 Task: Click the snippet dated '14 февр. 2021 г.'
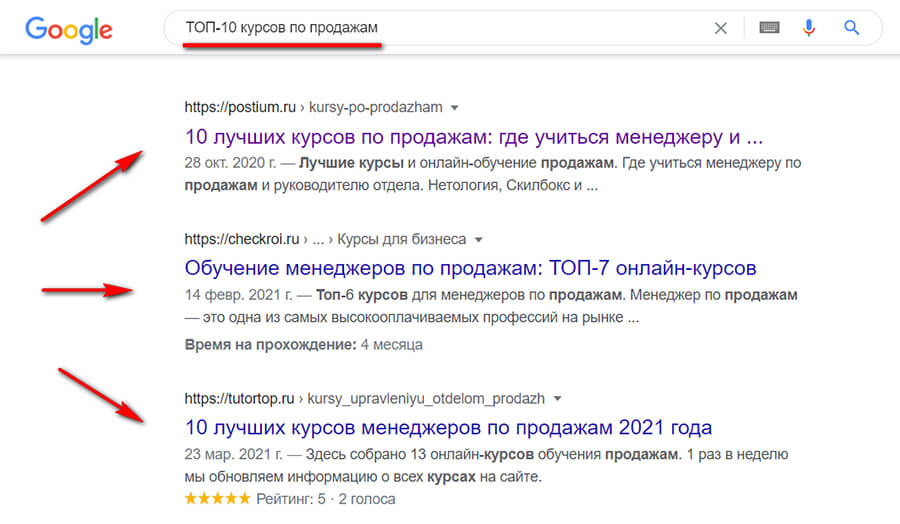(492, 307)
